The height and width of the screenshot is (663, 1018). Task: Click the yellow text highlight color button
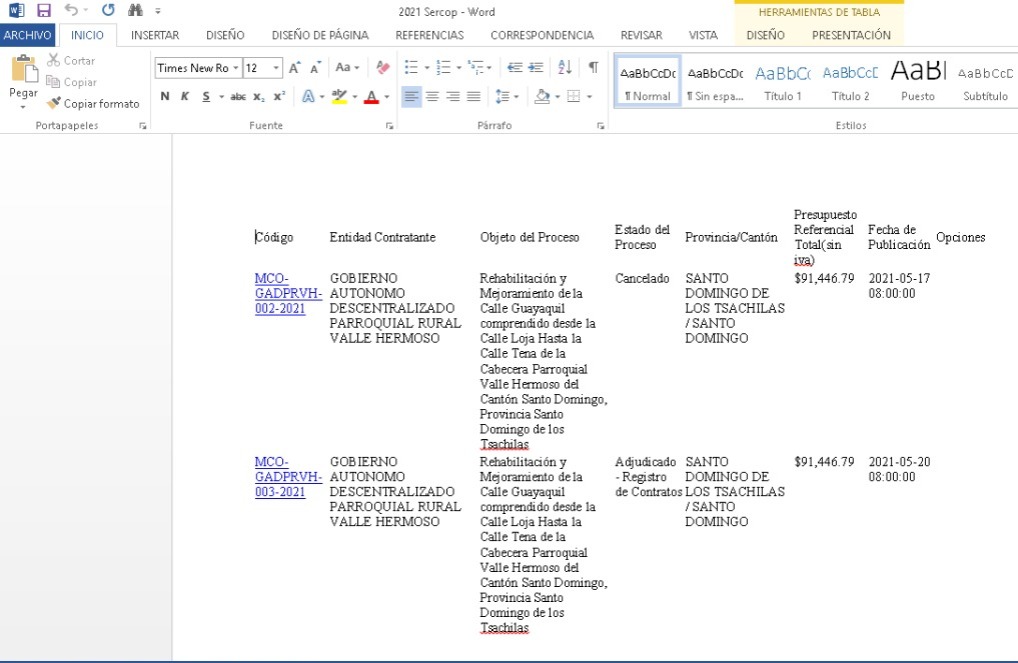[x=338, y=97]
